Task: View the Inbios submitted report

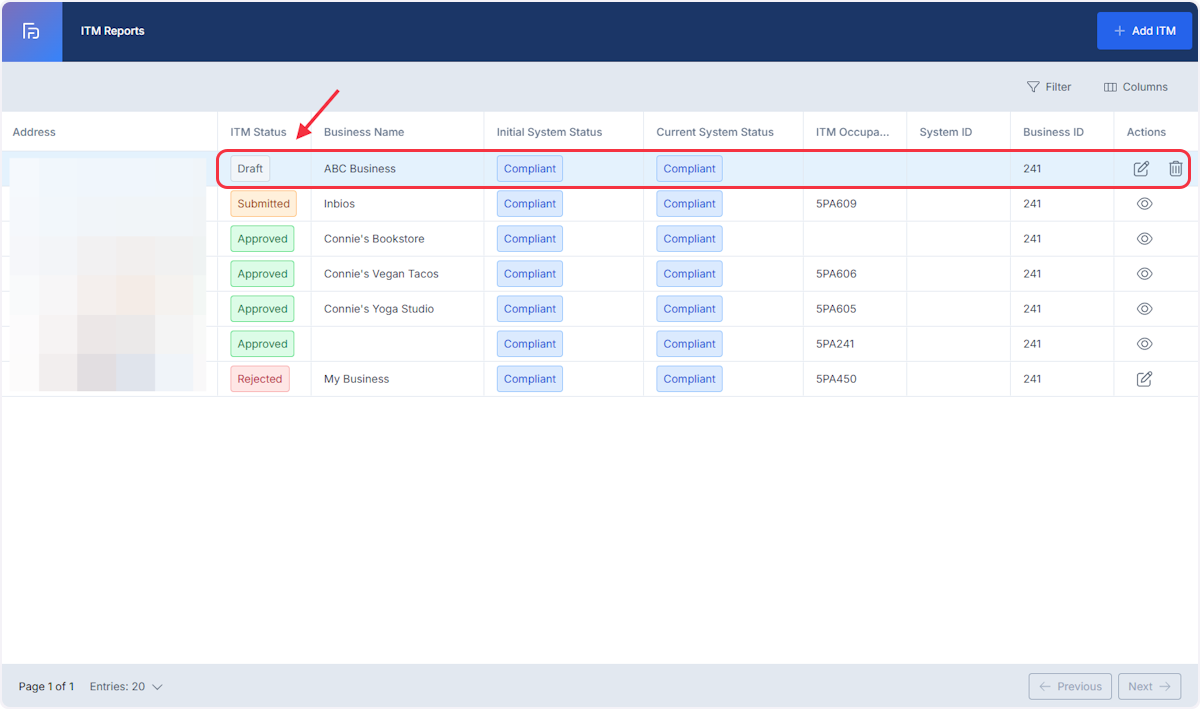Action: click(1145, 204)
